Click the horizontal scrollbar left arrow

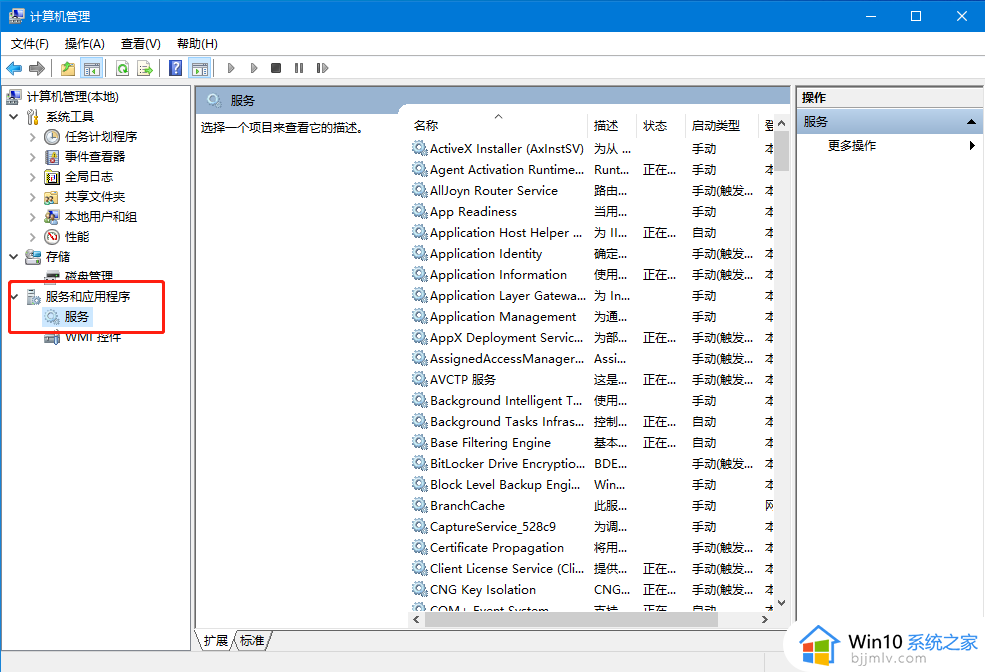click(x=416, y=619)
